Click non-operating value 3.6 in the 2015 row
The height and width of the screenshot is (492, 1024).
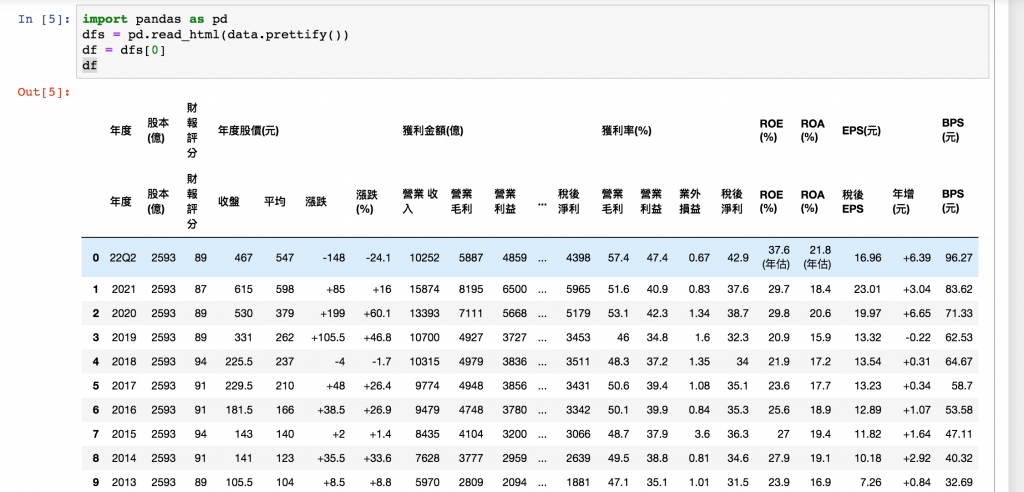tap(703, 434)
